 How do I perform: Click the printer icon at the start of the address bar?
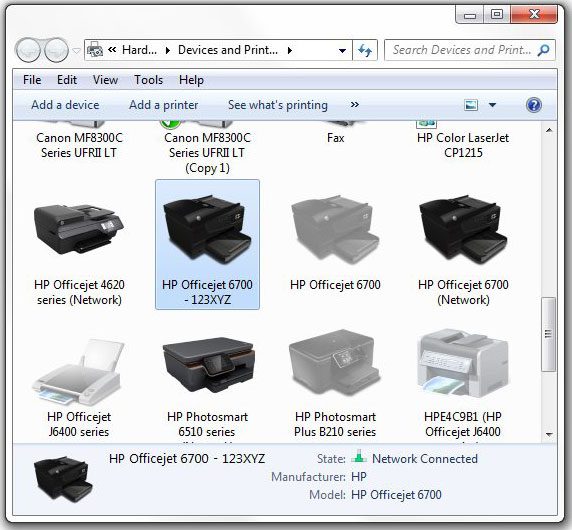pos(95,50)
